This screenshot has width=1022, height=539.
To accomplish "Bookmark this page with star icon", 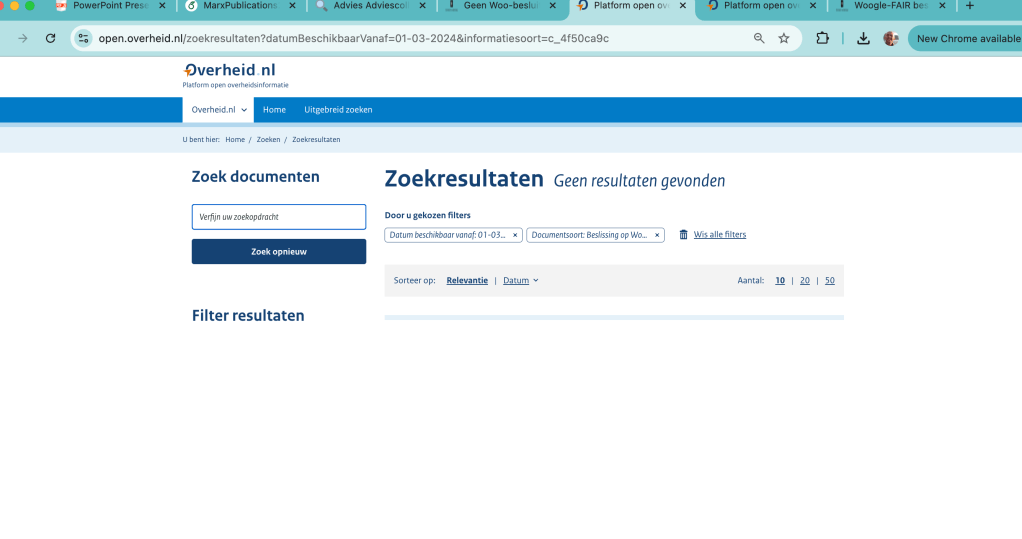I will (x=784, y=39).
